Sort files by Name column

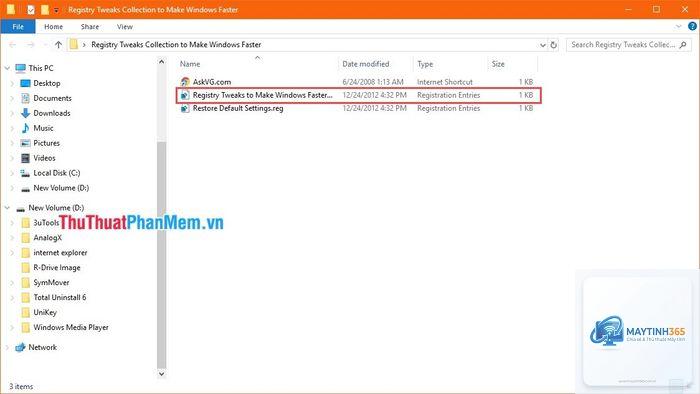coord(190,64)
